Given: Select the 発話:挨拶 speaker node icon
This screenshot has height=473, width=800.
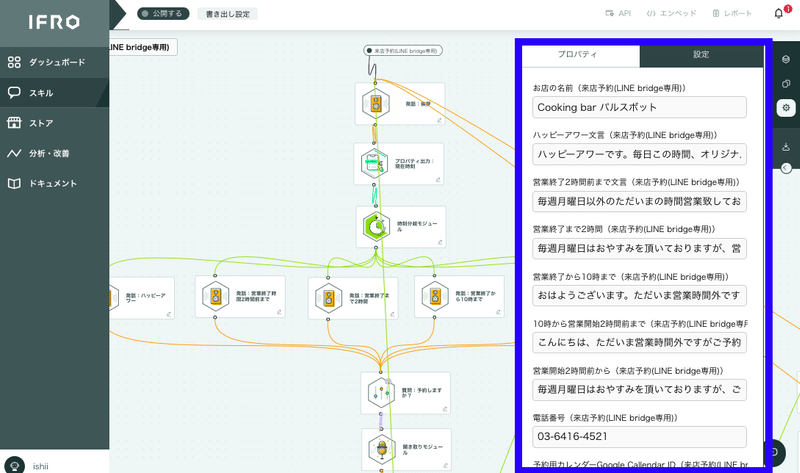Looking at the screenshot, I should pyautogui.click(x=376, y=104).
